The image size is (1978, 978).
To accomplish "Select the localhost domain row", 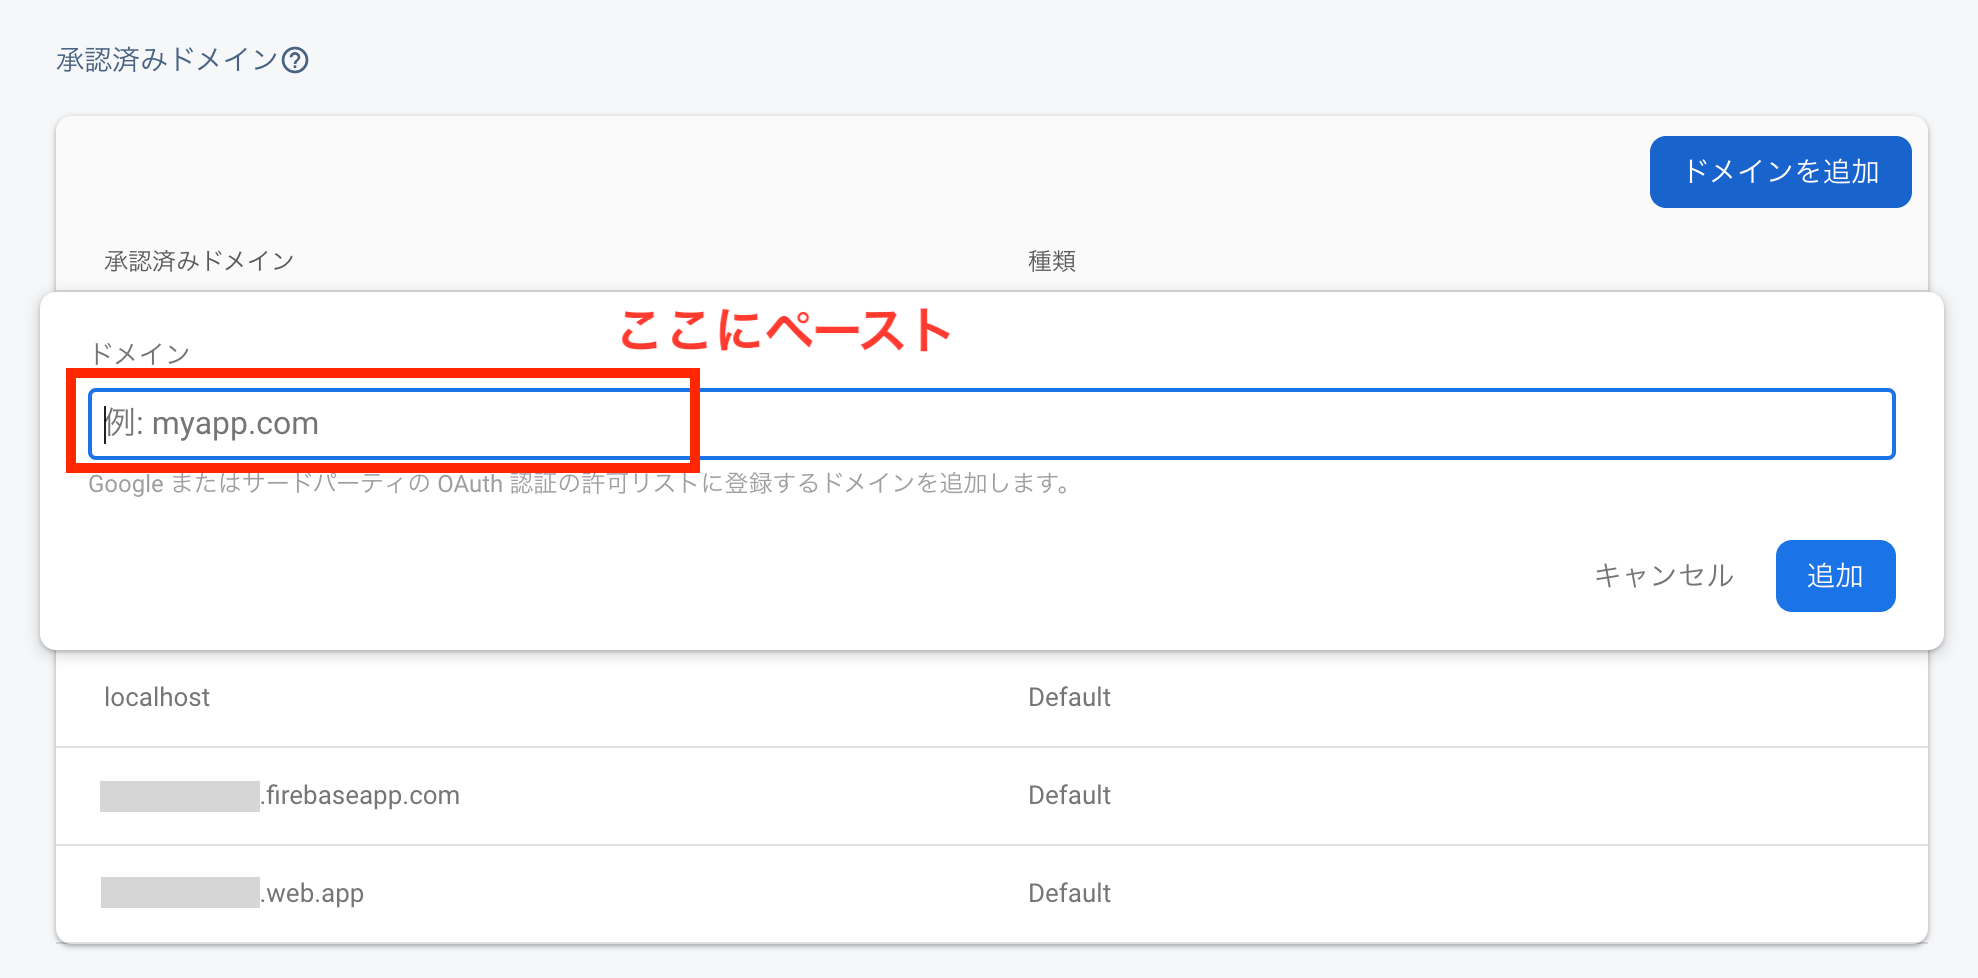I will (x=157, y=697).
